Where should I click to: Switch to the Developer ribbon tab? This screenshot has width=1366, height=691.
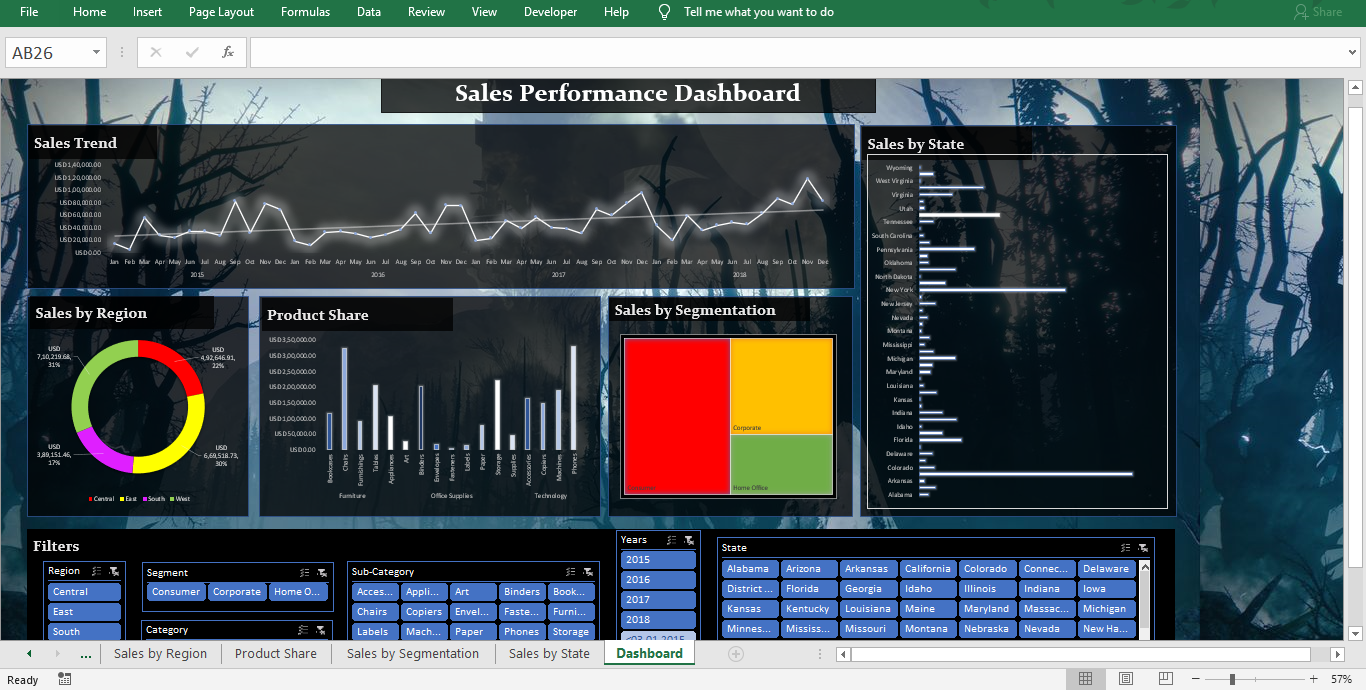point(550,12)
